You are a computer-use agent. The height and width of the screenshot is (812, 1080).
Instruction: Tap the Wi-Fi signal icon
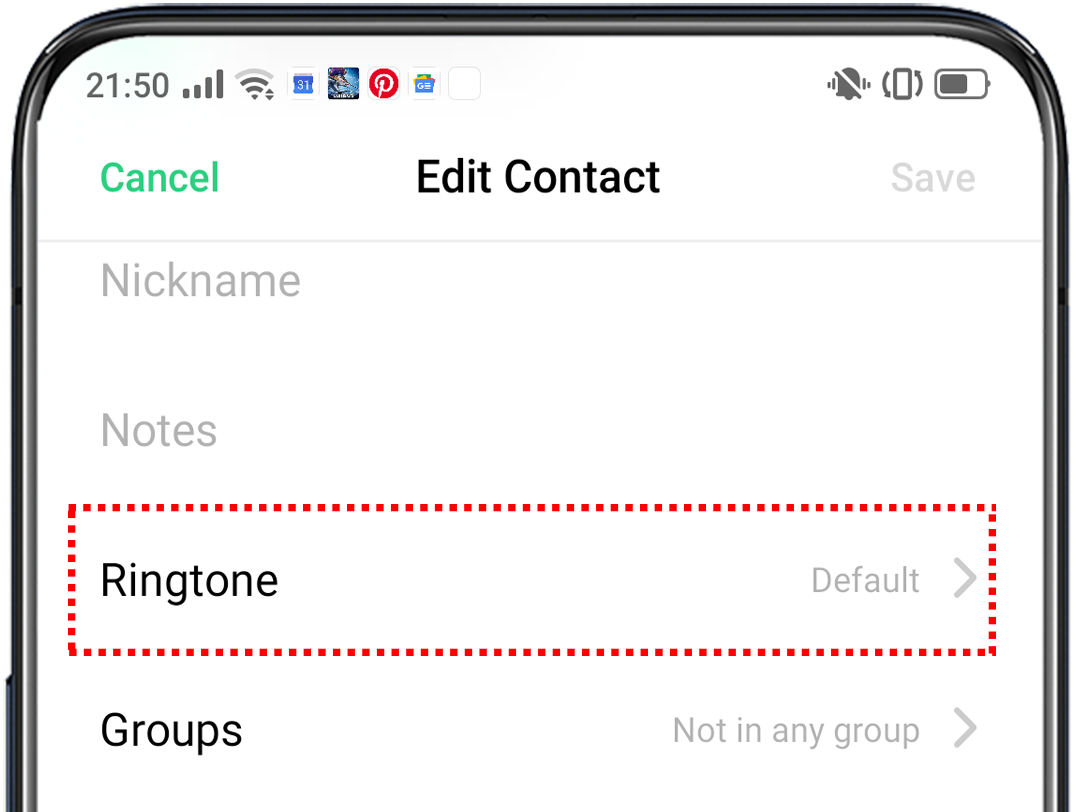[257, 86]
